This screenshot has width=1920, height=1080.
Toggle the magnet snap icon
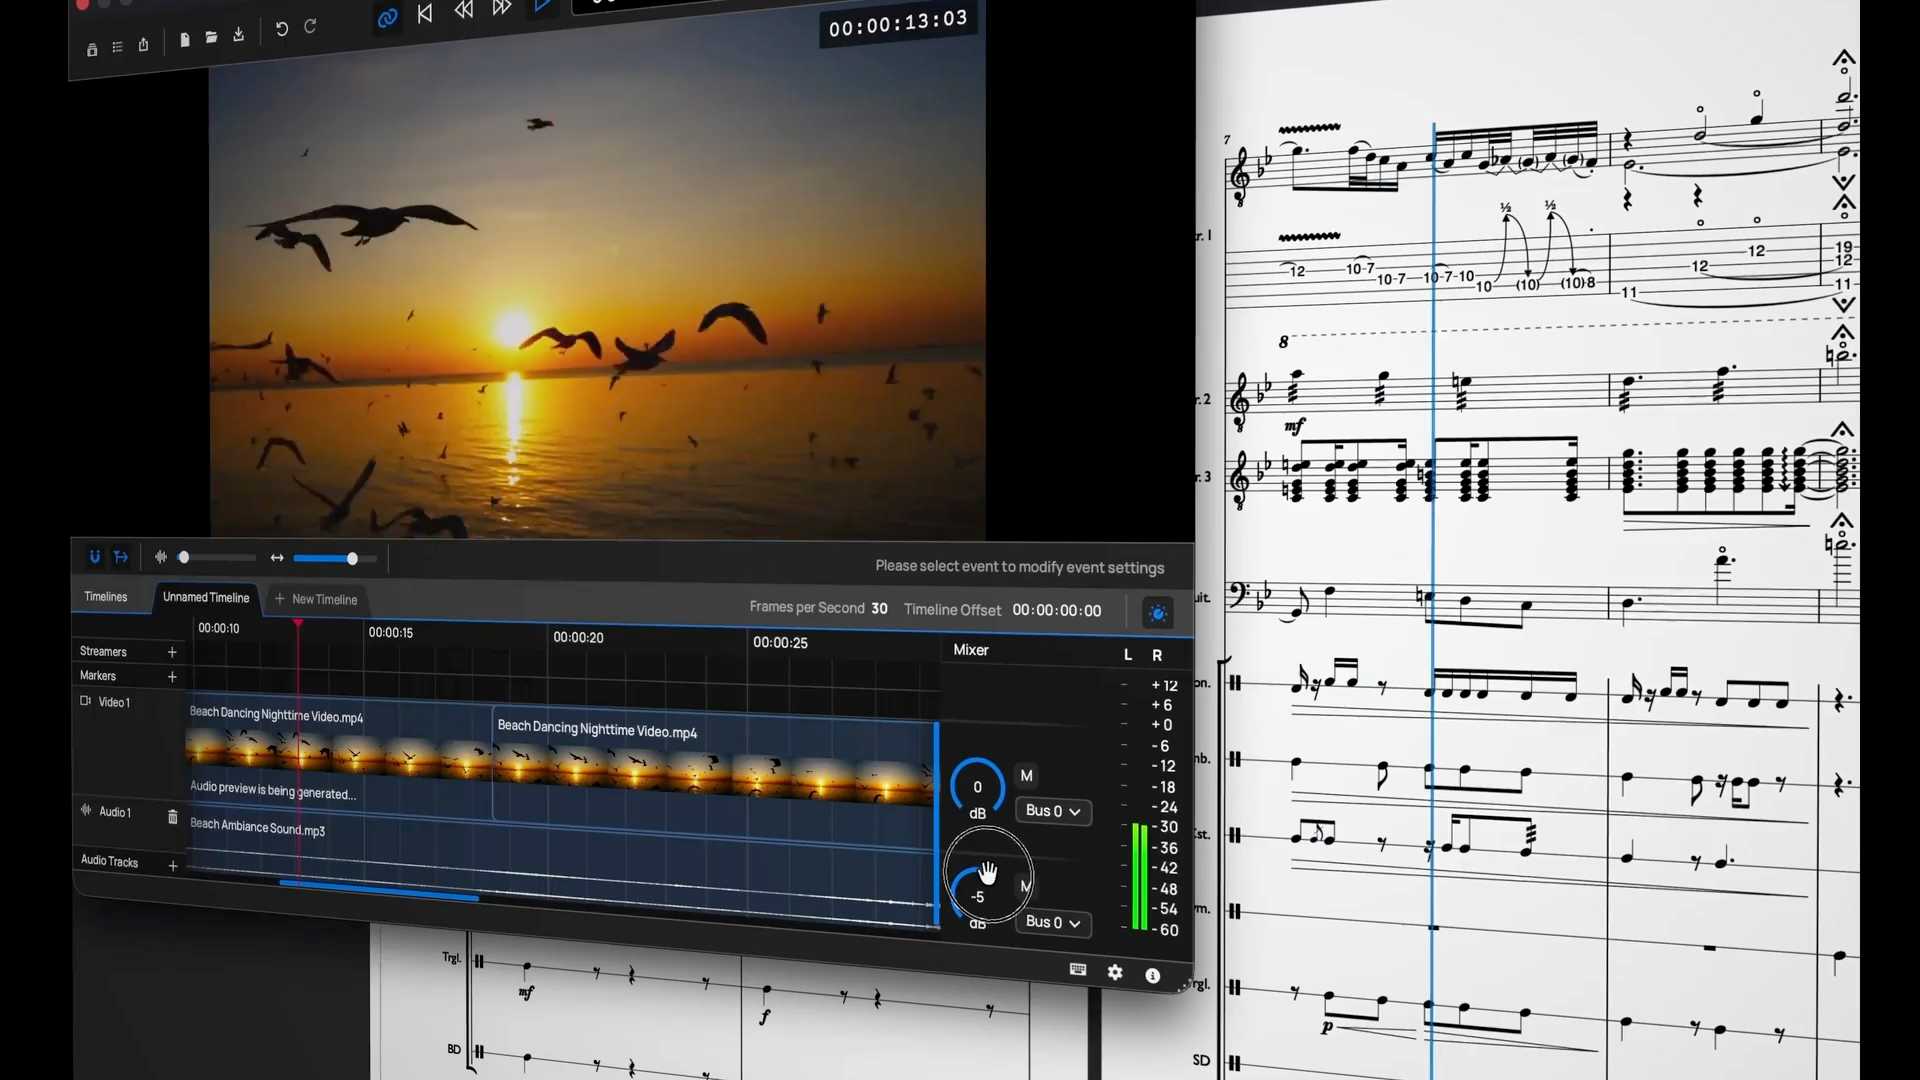[95, 556]
